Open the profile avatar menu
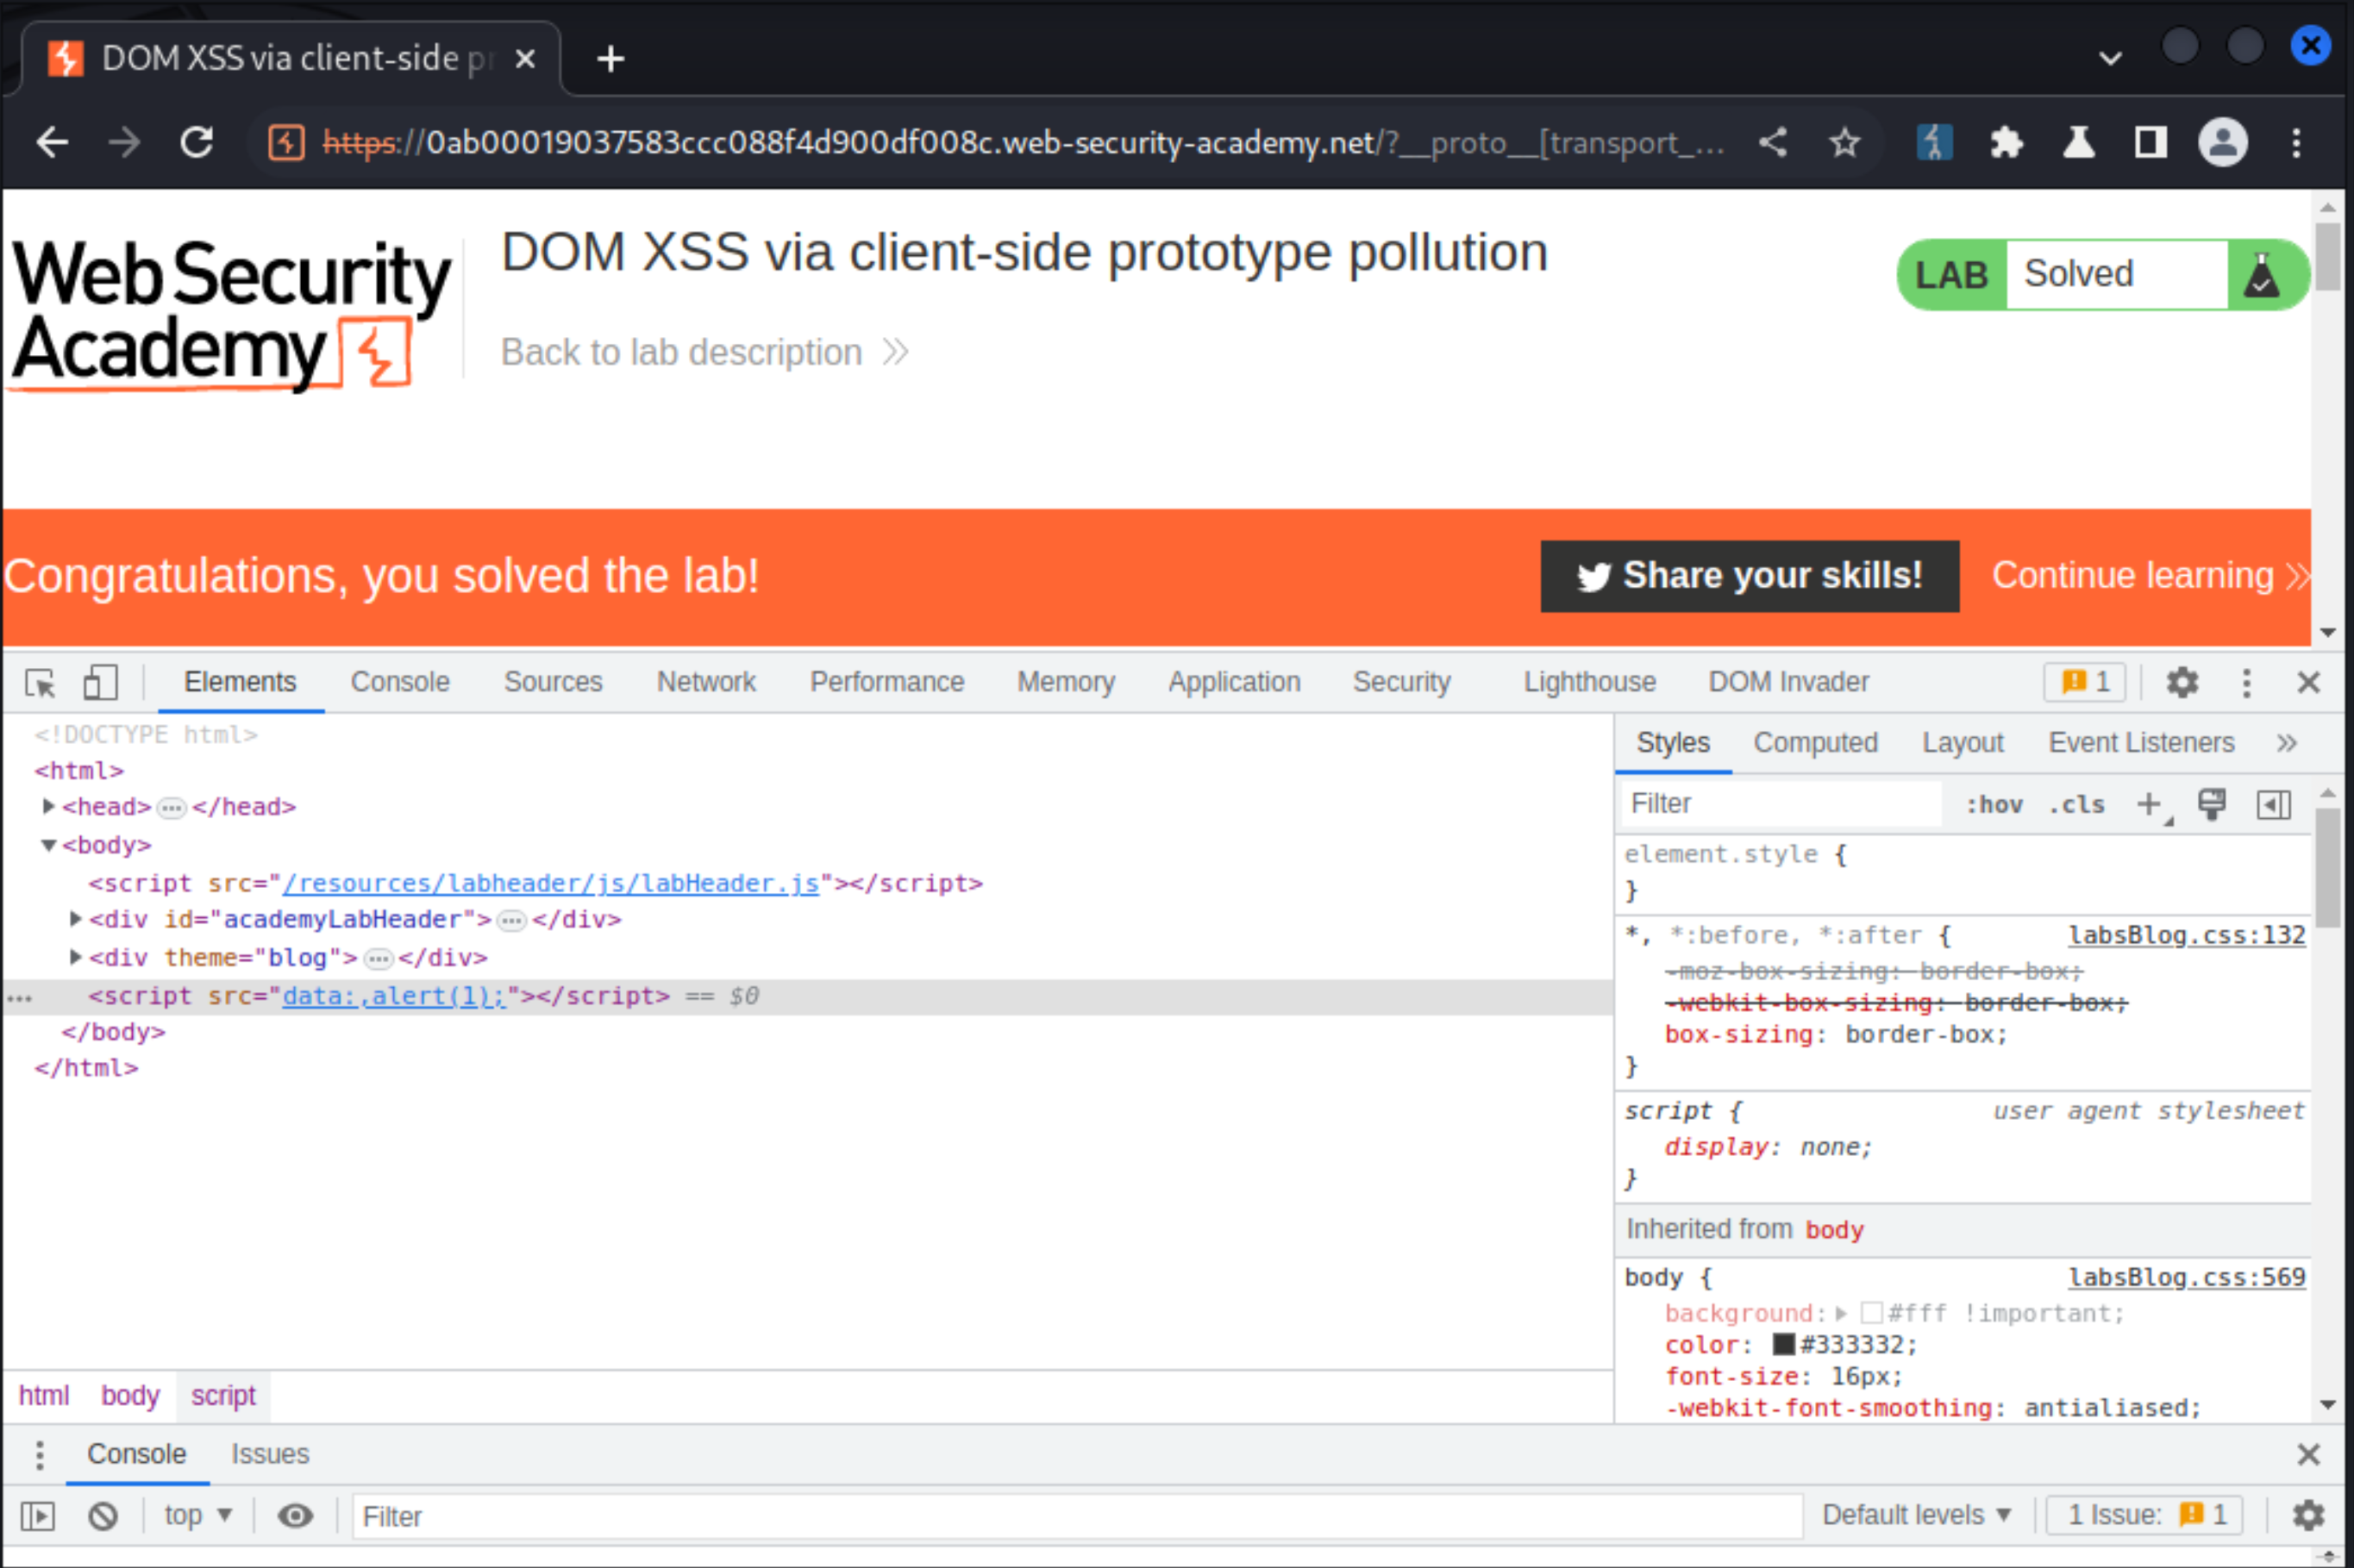 pyautogui.click(x=2222, y=143)
